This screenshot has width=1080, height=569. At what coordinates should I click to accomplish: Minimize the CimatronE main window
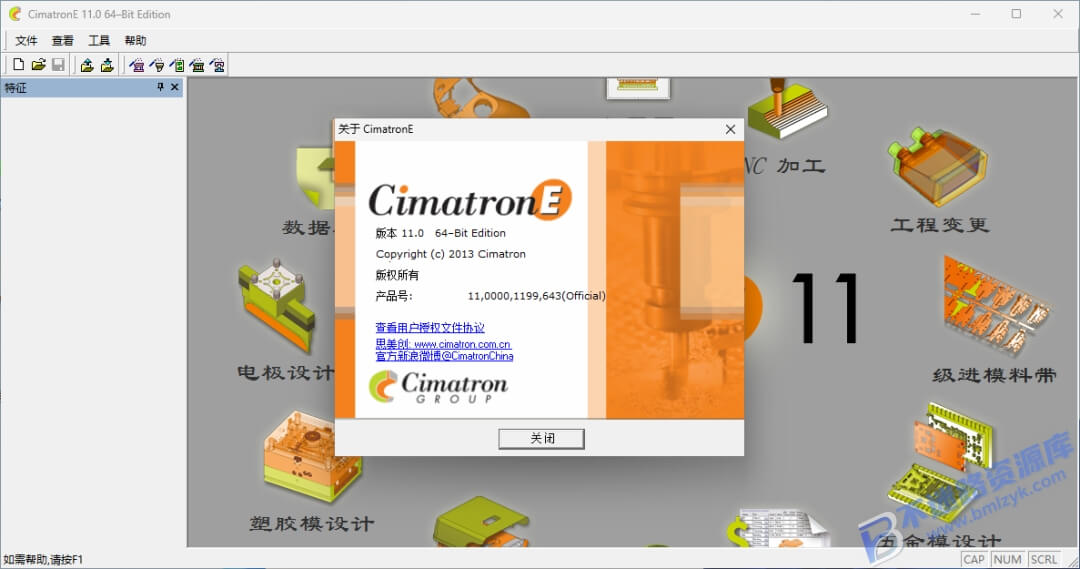(x=975, y=14)
